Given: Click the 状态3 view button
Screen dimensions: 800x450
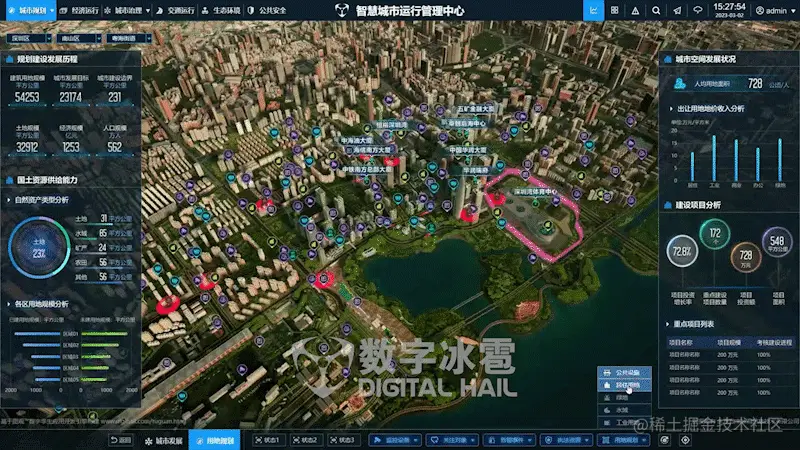Looking at the screenshot, I should pyautogui.click(x=342, y=440).
